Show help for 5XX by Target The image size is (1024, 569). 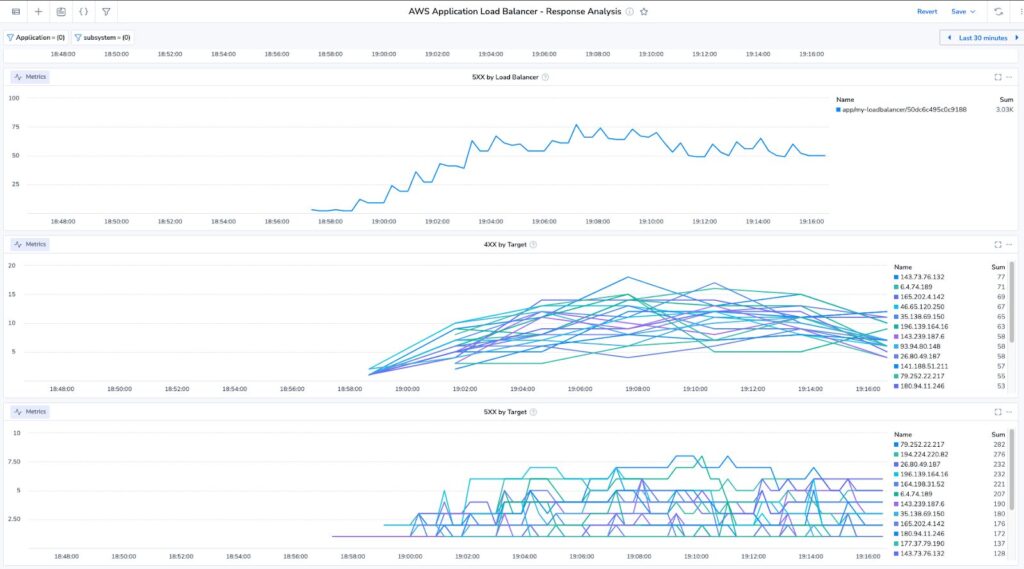(533, 412)
